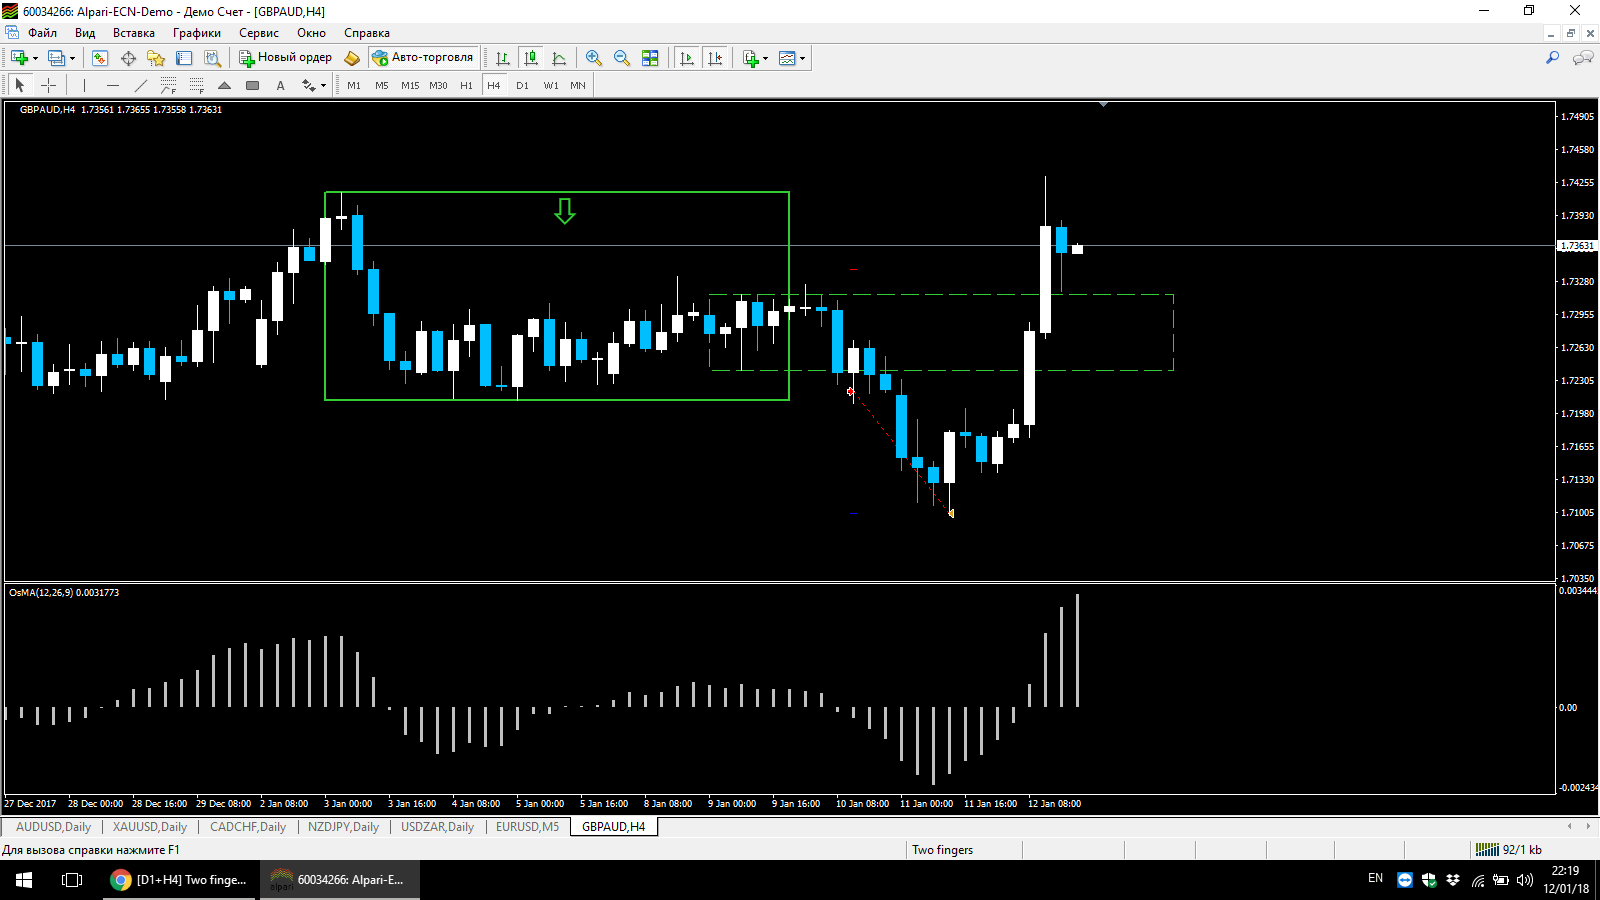Switch chart to candlesticks
Image resolution: width=1600 pixels, height=900 pixels.
531,58
